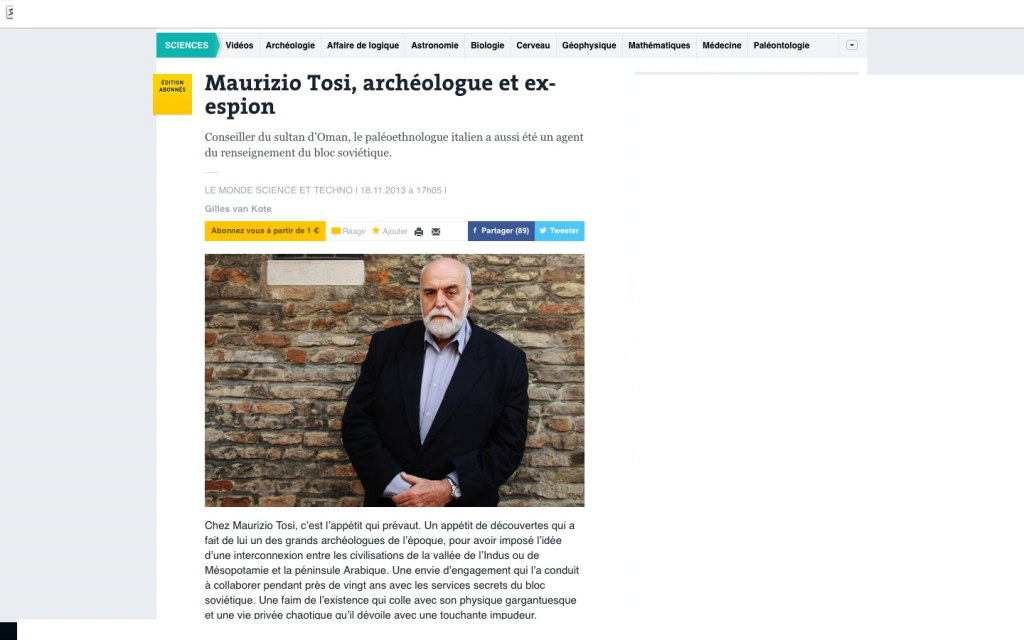Click the email envelope icon
This screenshot has width=1024, height=640.
(436, 231)
